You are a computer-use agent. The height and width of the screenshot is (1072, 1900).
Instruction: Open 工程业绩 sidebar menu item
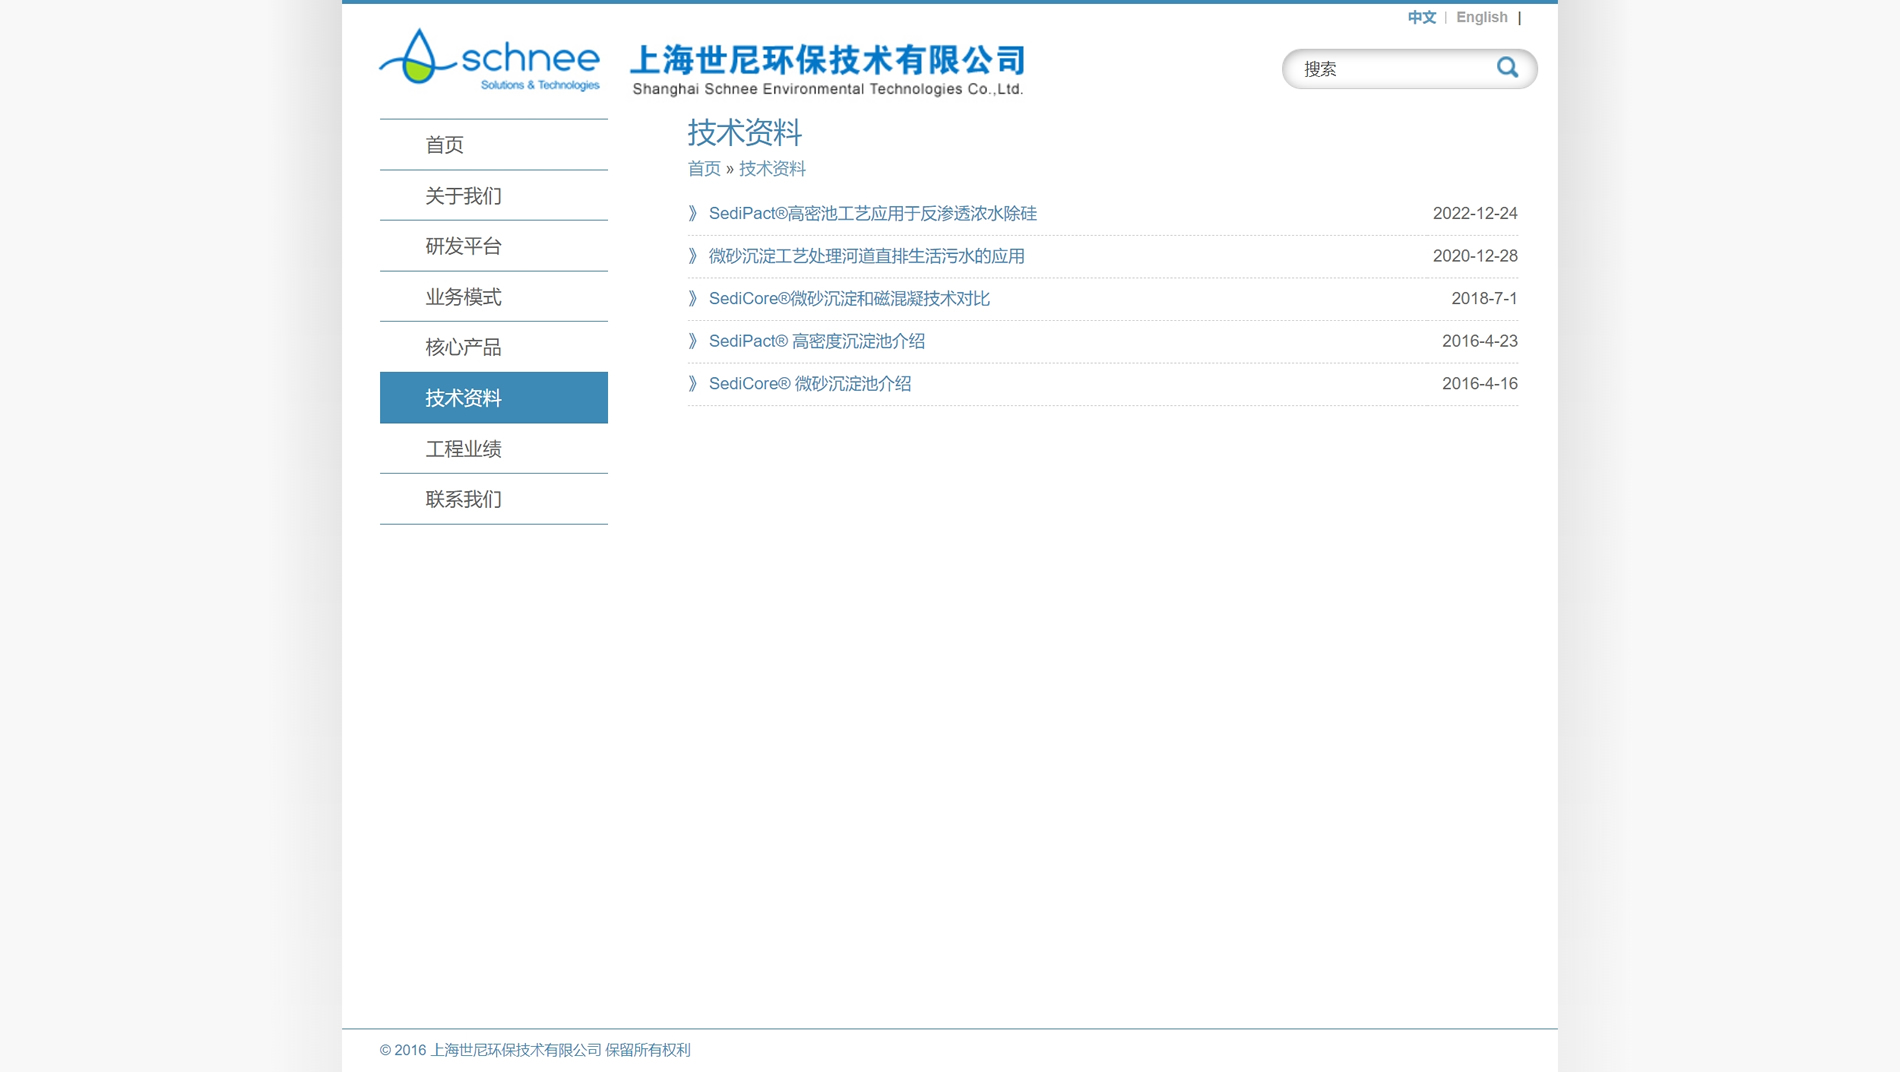click(494, 449)
